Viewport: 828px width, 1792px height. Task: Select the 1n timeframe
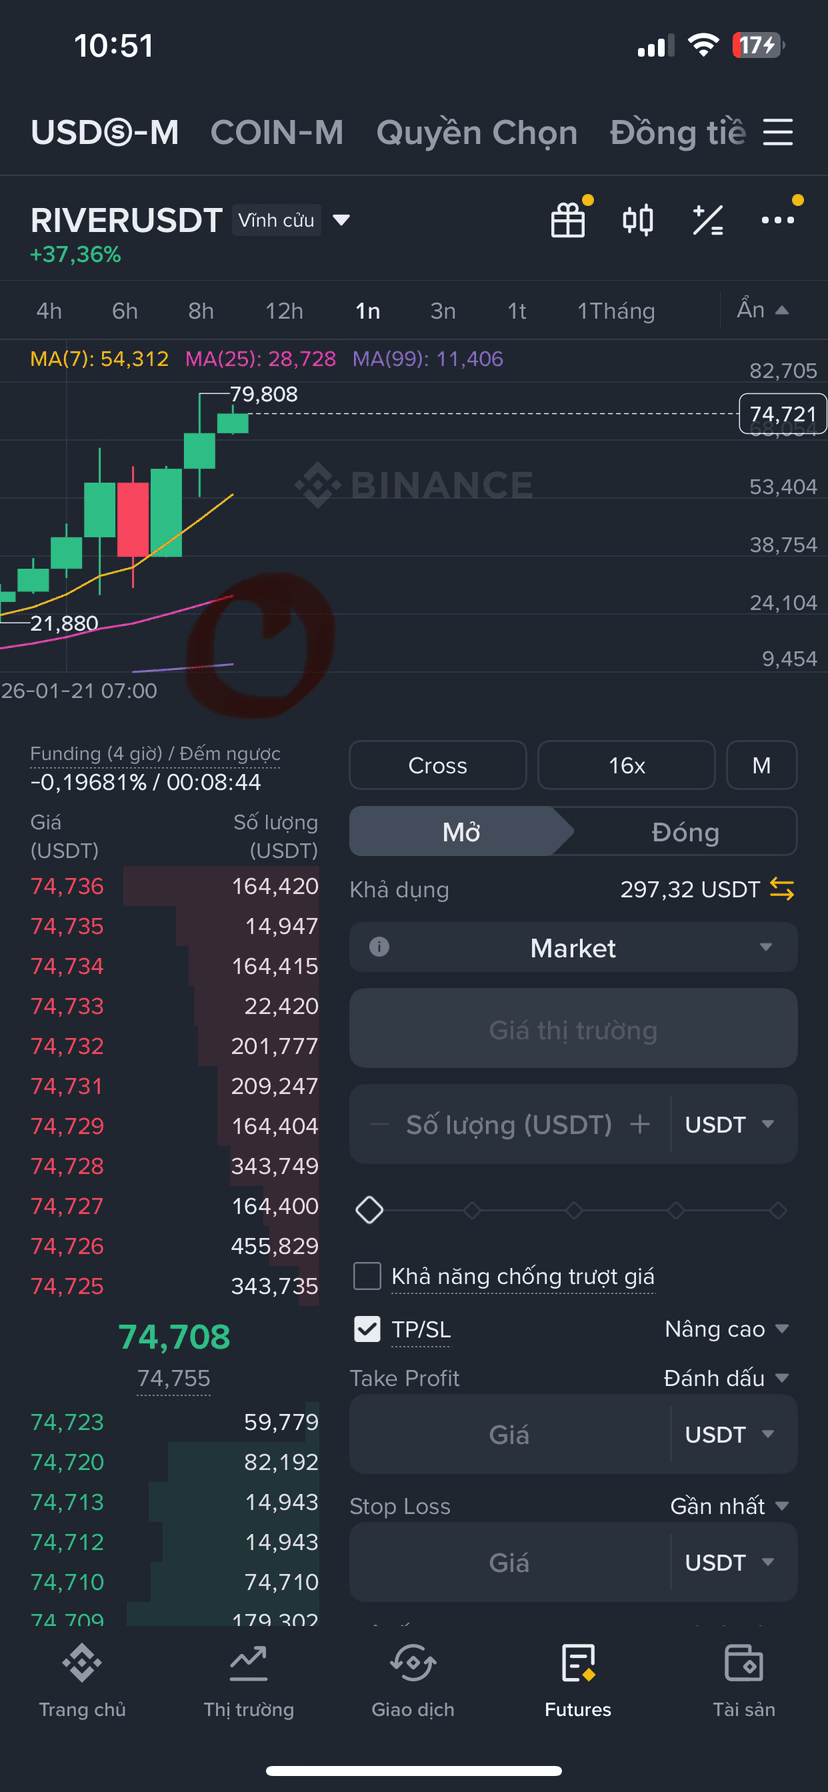coord(368,311)
